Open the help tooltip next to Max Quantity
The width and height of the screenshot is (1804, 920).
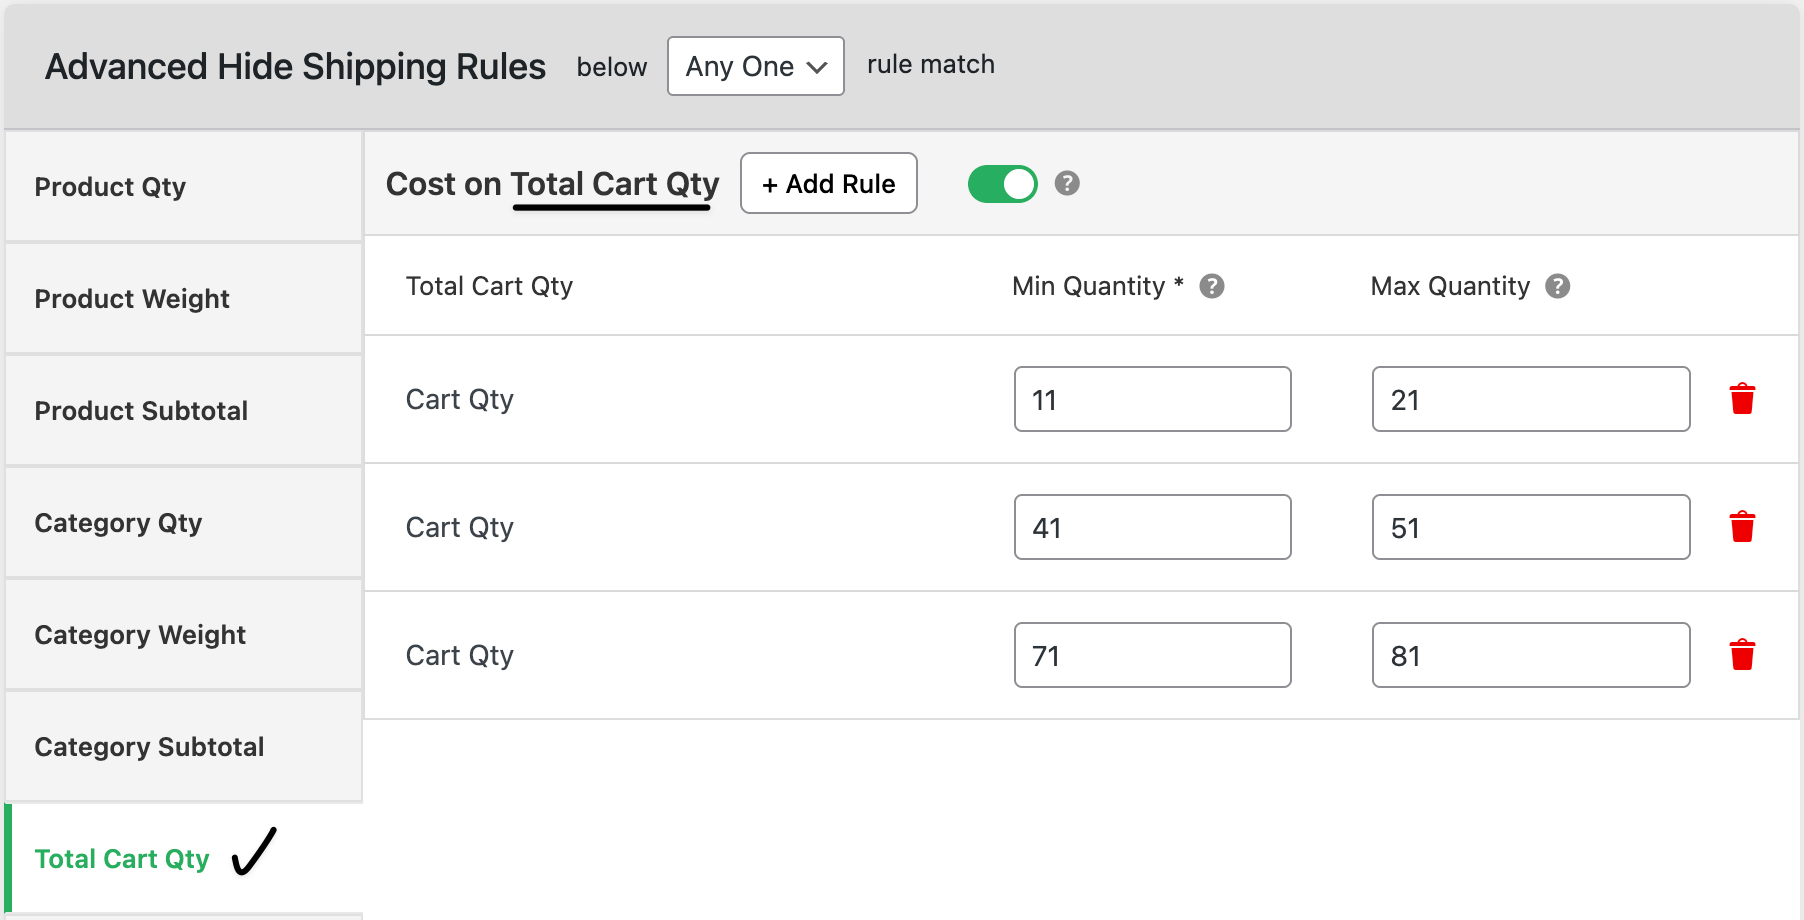pos(1558,286)
